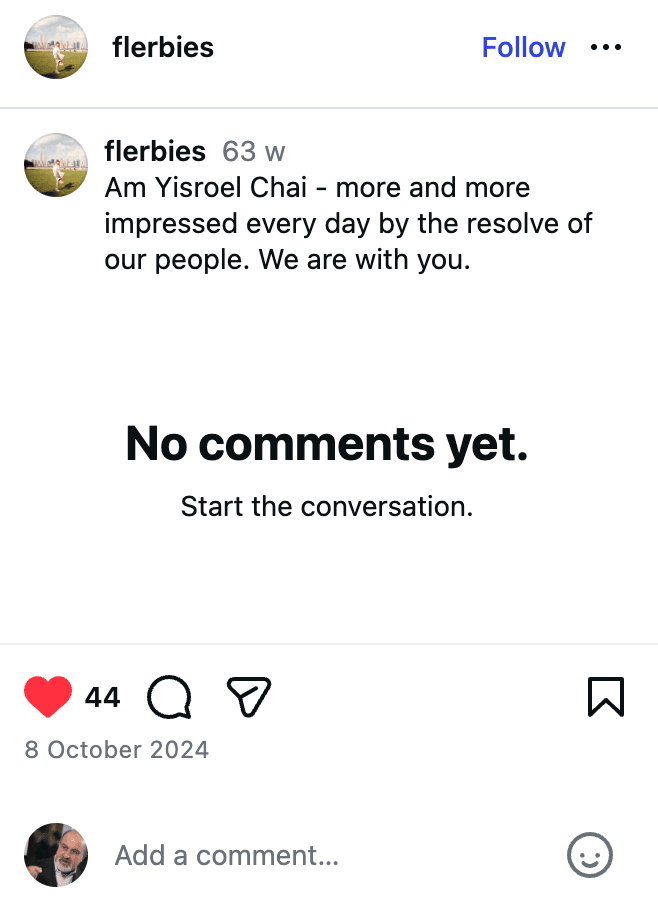658x910 pixels.
Task: Click your profile picture near comment box
Action: tap(56, 855)
